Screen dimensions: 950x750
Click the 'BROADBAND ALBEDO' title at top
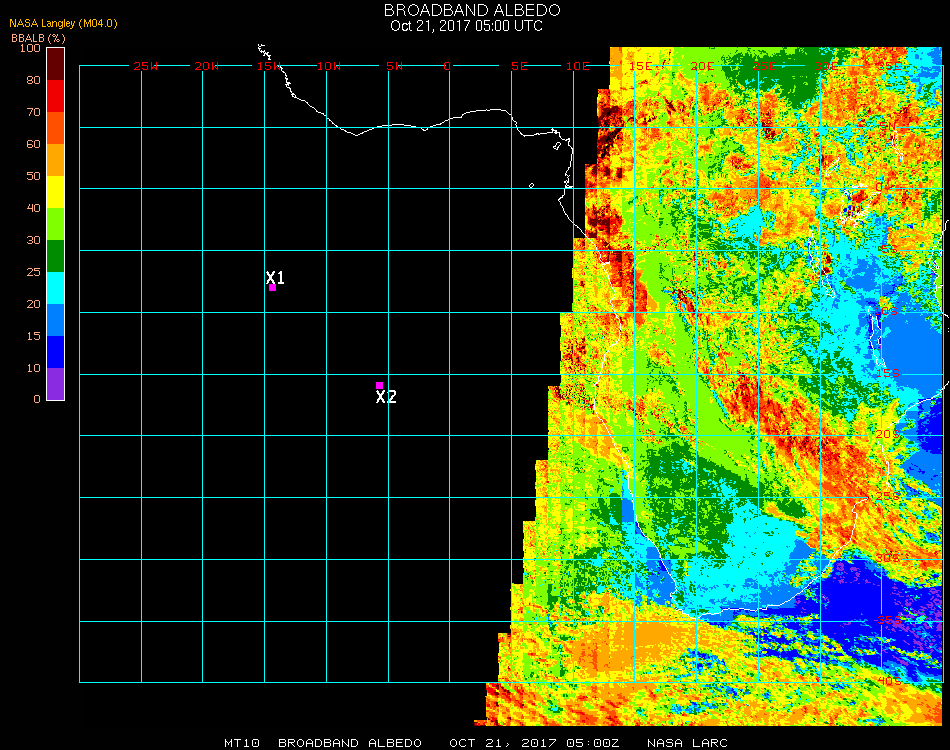(x=472, y=10)
